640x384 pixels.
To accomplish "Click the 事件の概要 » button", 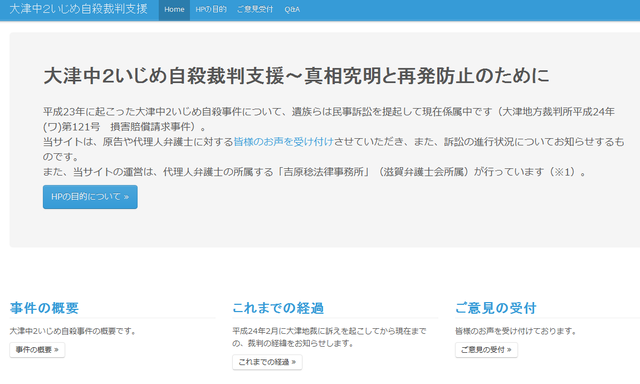I will pyautogui.click(x=37, y=350).
